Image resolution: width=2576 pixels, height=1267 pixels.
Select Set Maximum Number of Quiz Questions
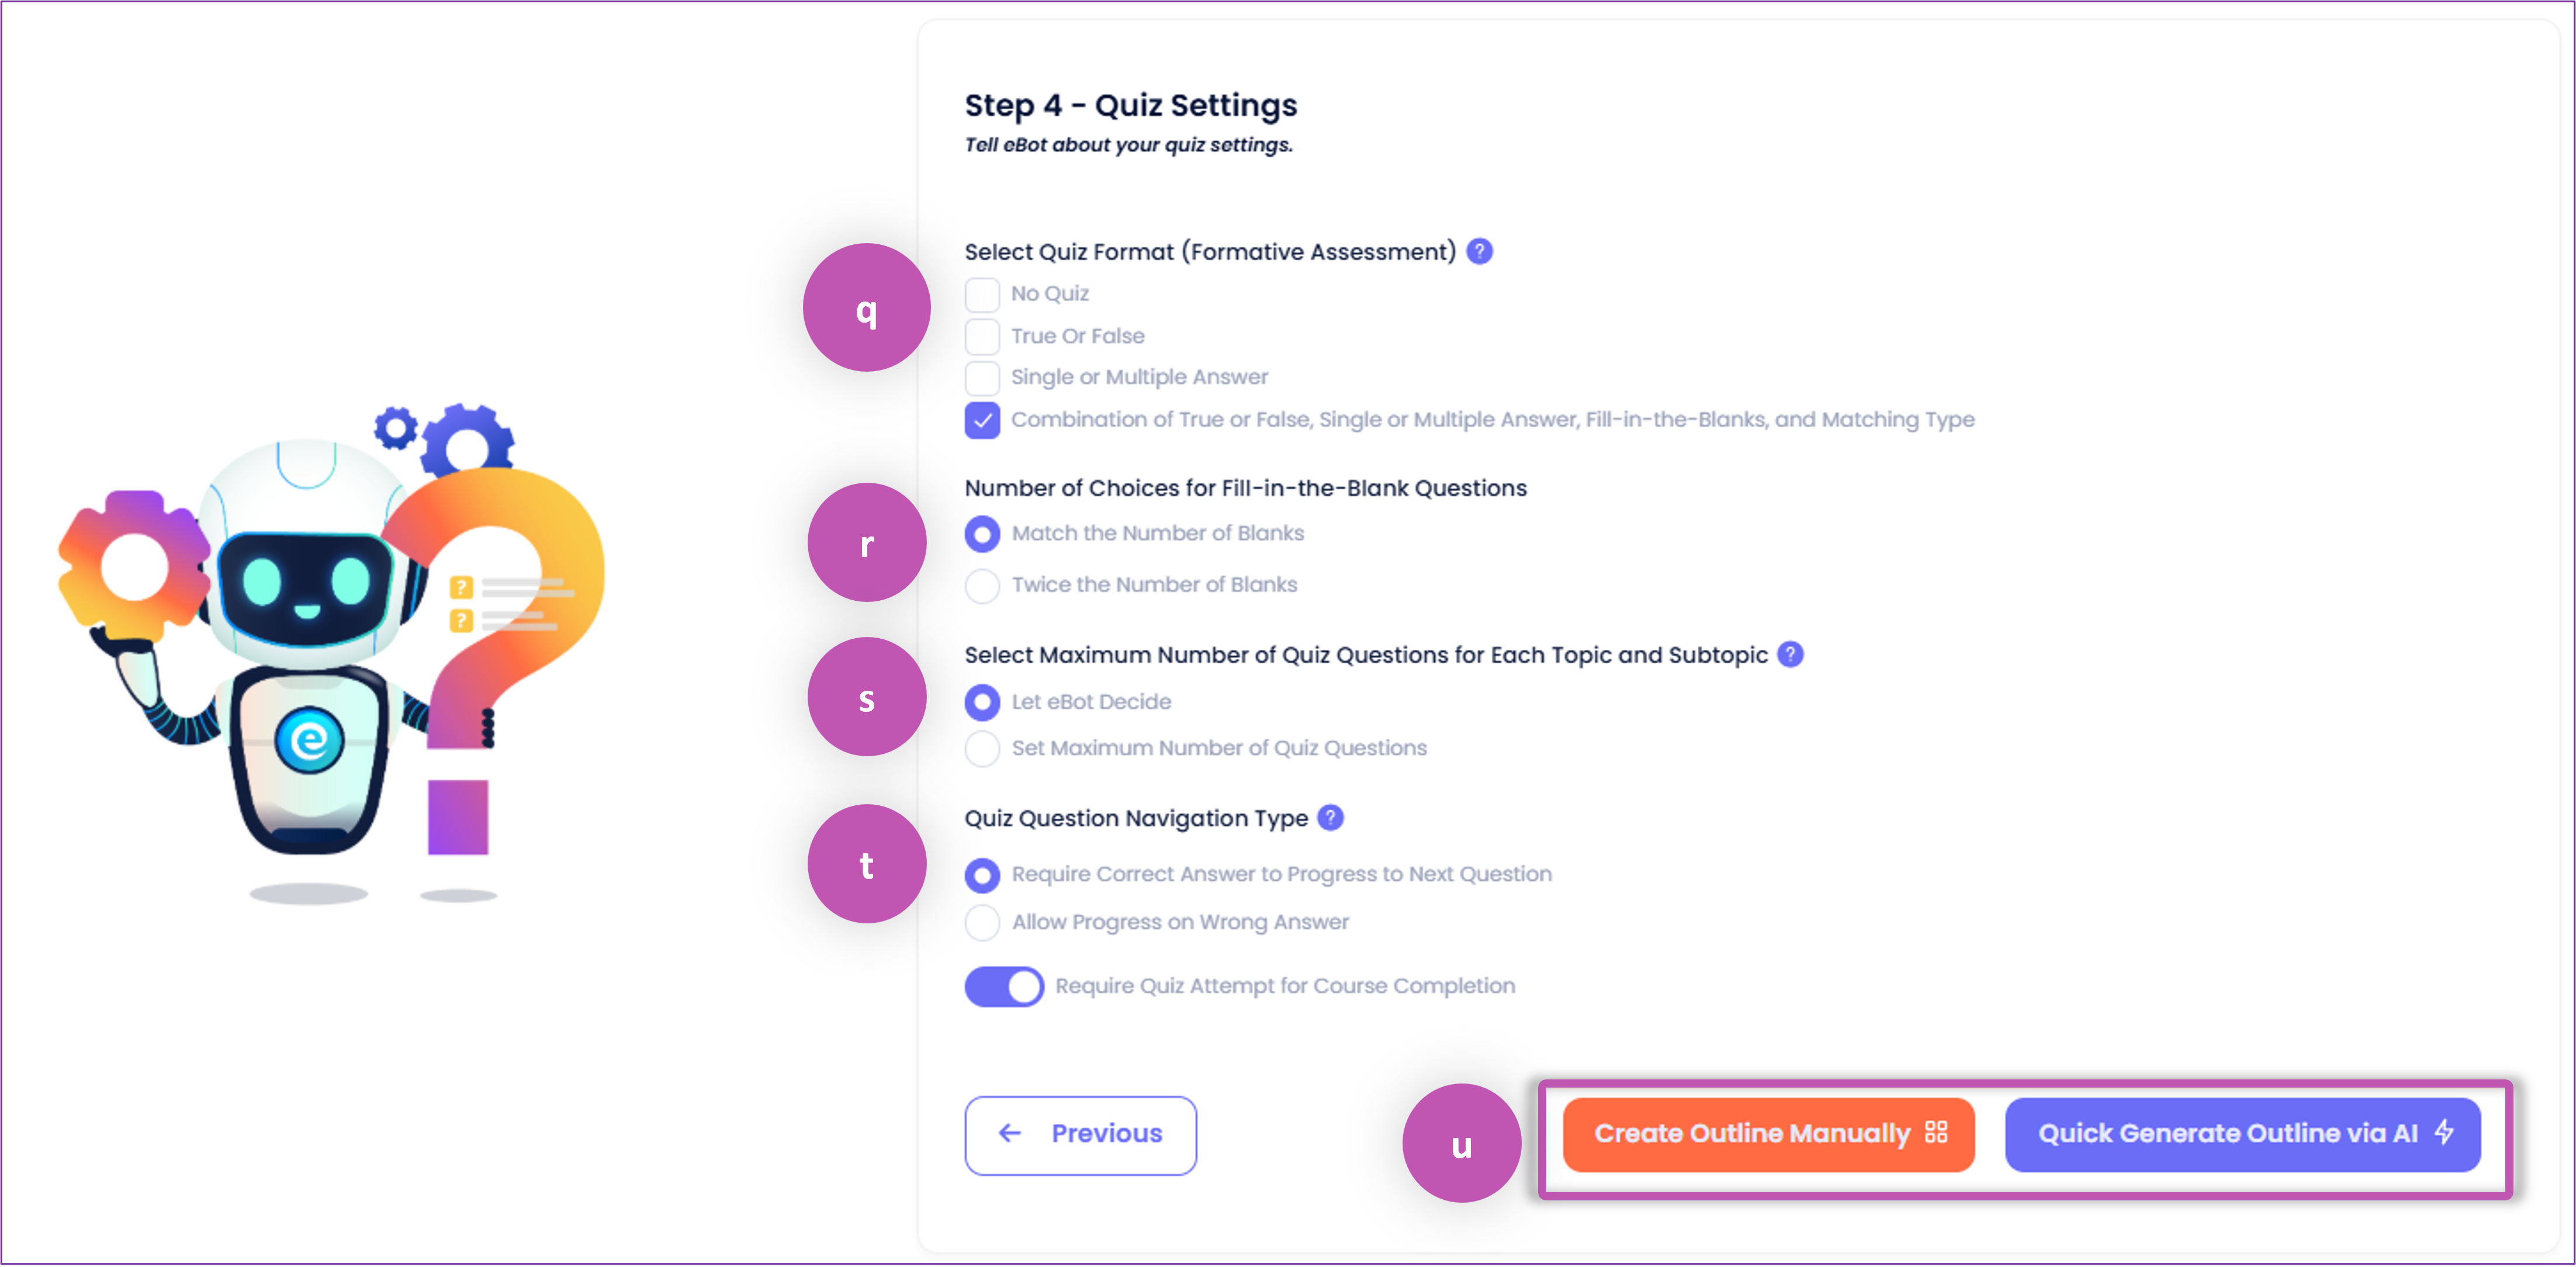(982, 749)
